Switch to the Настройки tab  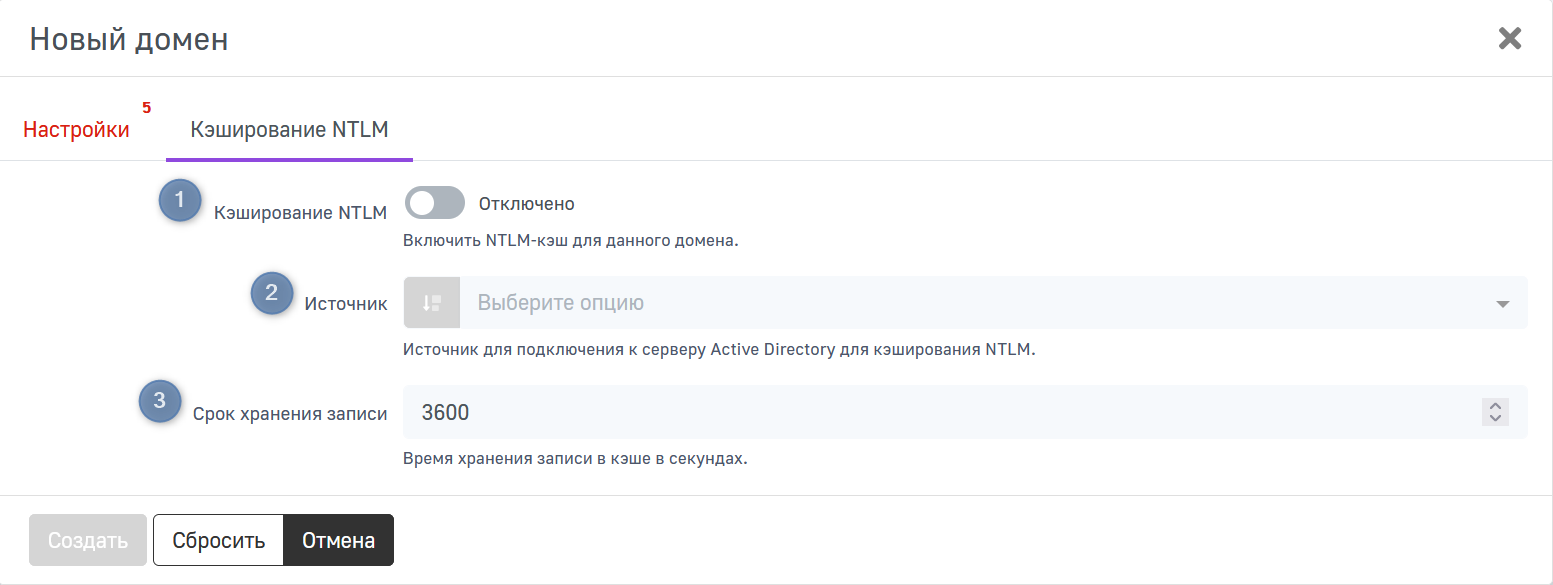(x=76, y=130)
